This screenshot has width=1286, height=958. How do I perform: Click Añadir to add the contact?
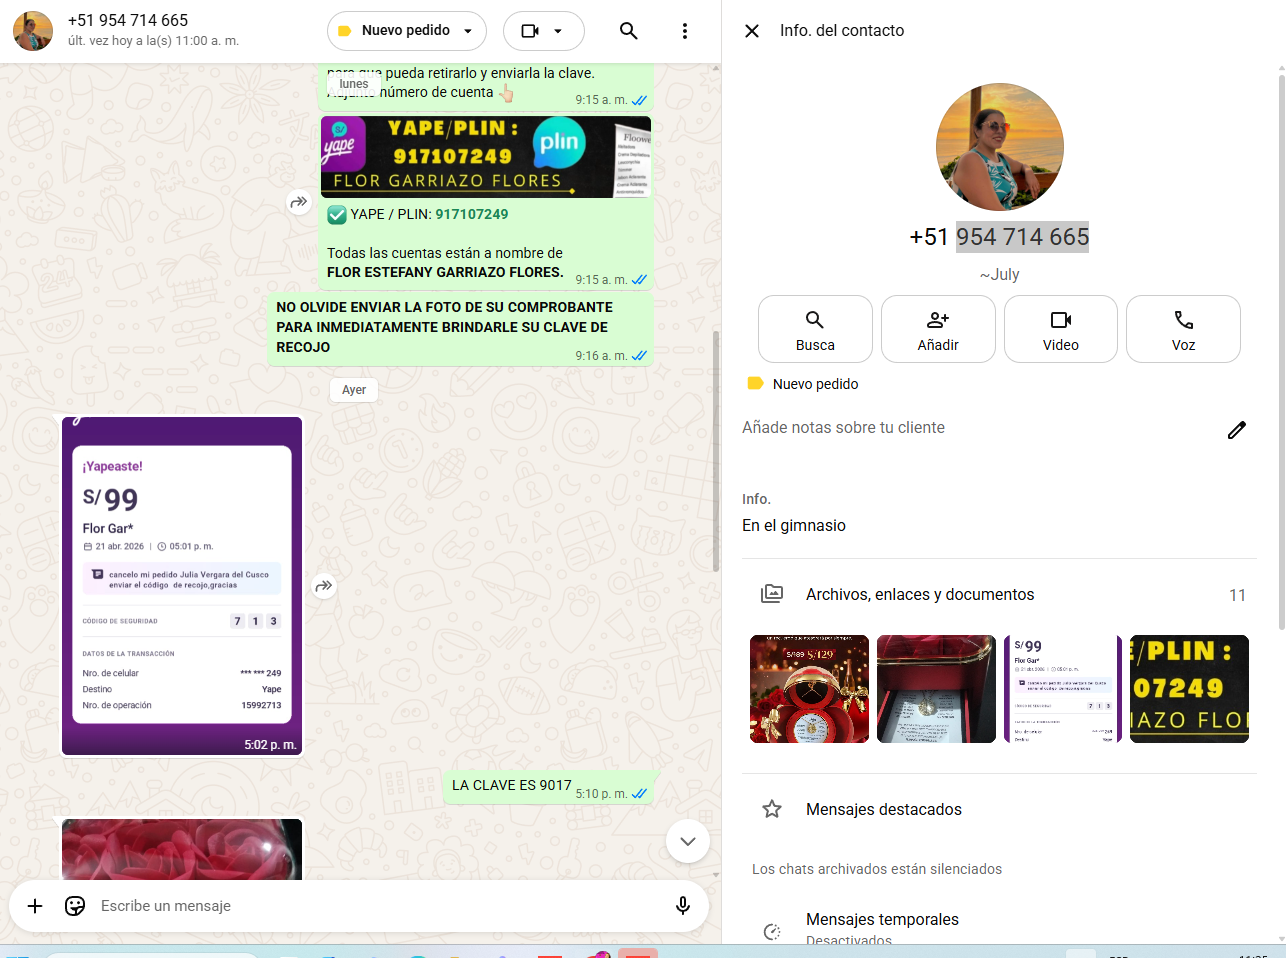click(938, 329)
